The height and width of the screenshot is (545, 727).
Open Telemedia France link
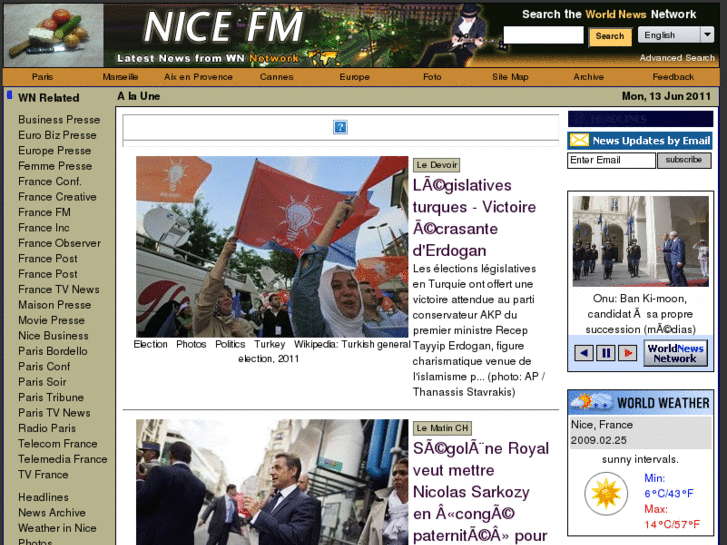(63, 459)
